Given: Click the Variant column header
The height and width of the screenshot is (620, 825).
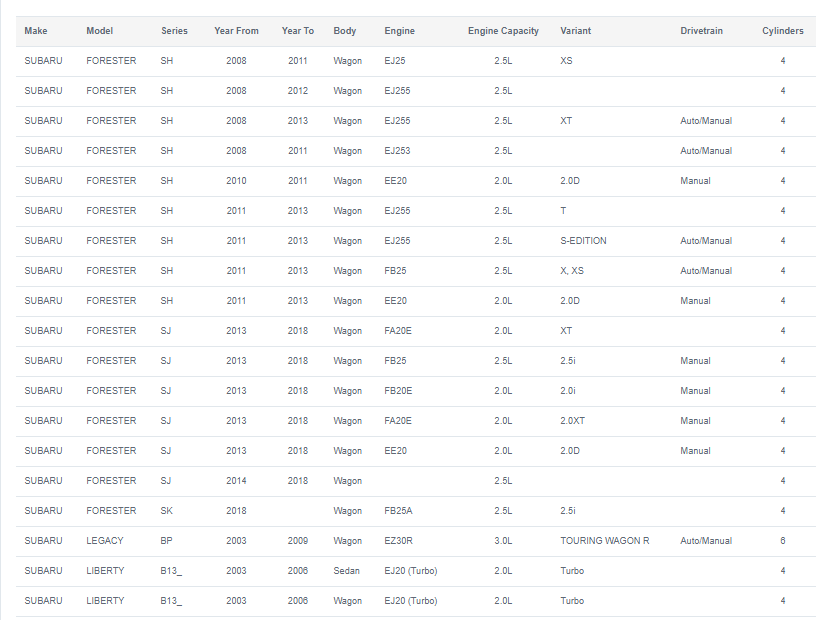Looking at the screenshot, I should [576, 31].
